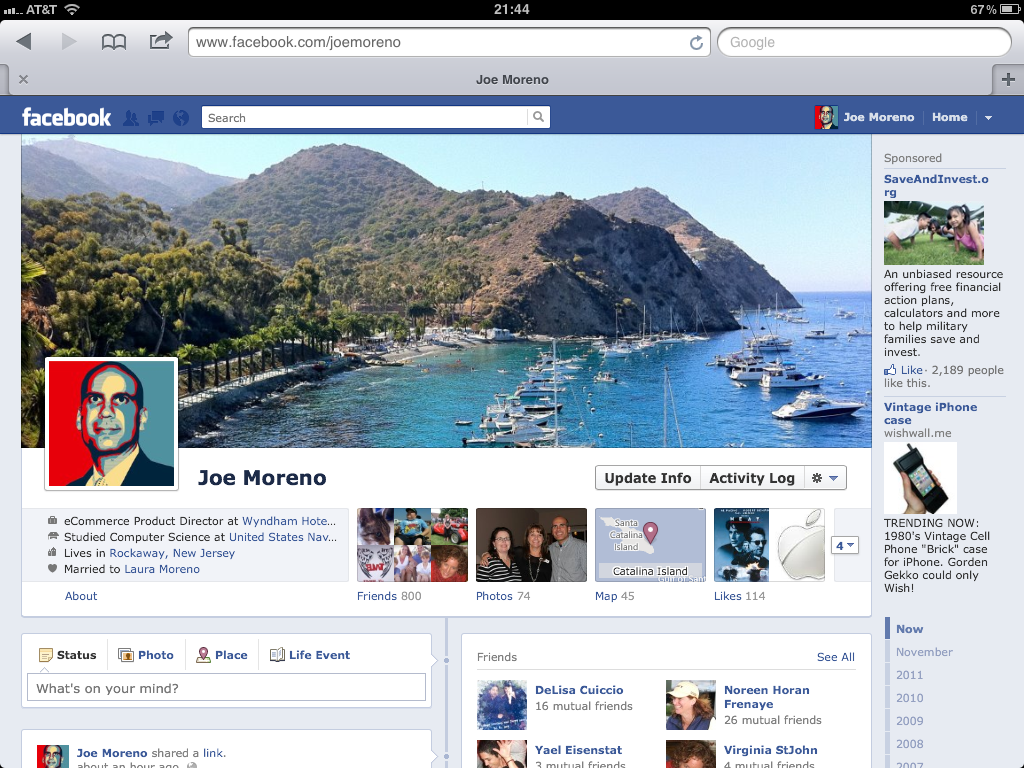
Task: Open the Activity Log
Action: [x=752, y=478]
